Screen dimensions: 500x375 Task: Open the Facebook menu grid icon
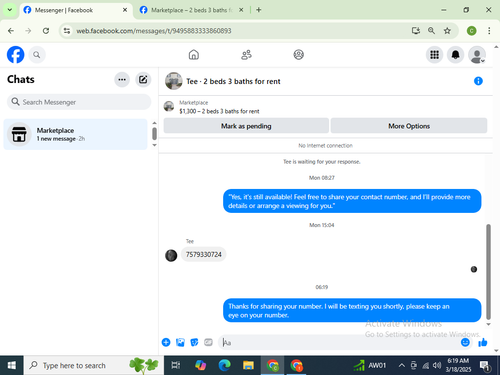point(434,55)
